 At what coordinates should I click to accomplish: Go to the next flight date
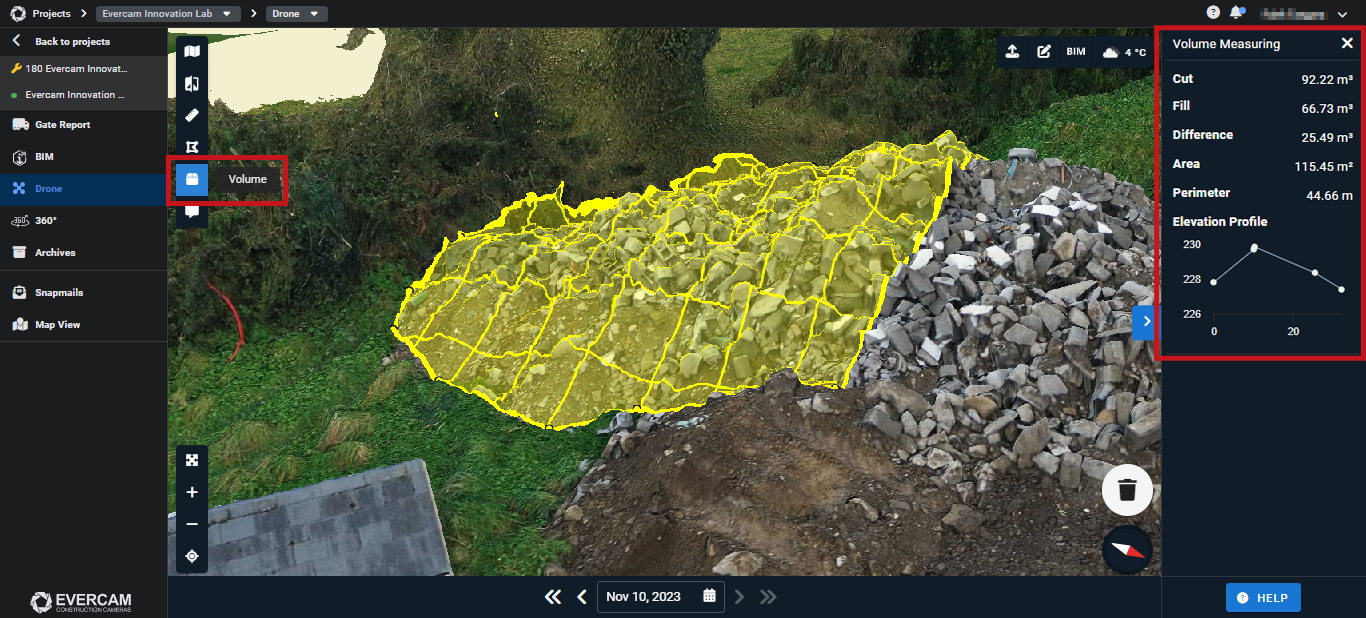[740, 597]
